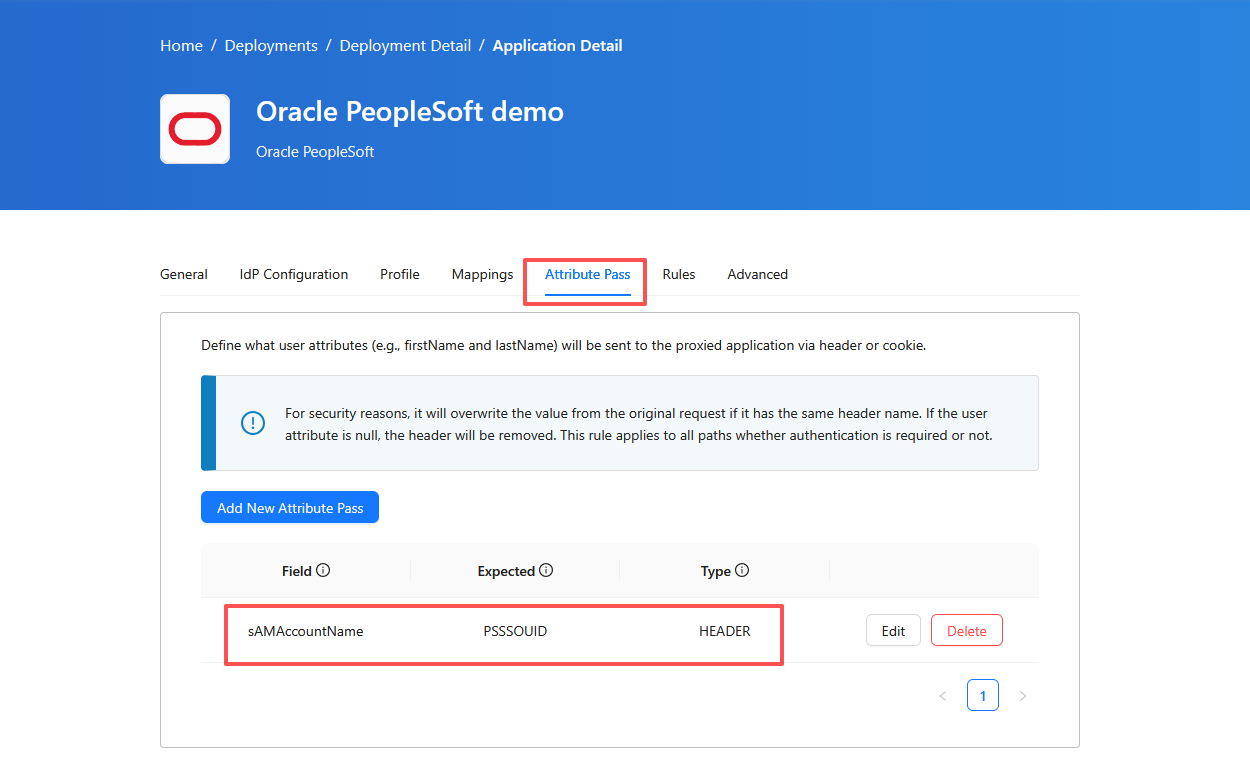The image size is (1250, 766).
Task: Select the Attribute Pass tab
Action: (588, 274)
